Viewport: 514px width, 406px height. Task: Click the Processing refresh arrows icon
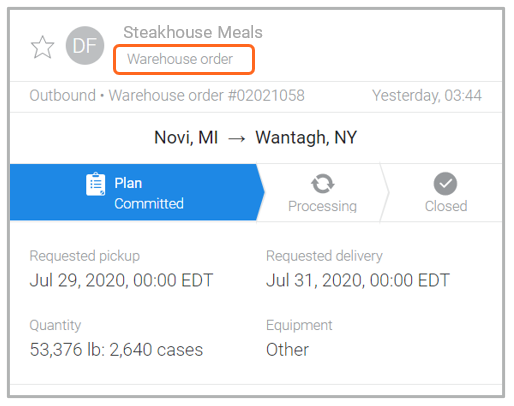click(322, 184)
